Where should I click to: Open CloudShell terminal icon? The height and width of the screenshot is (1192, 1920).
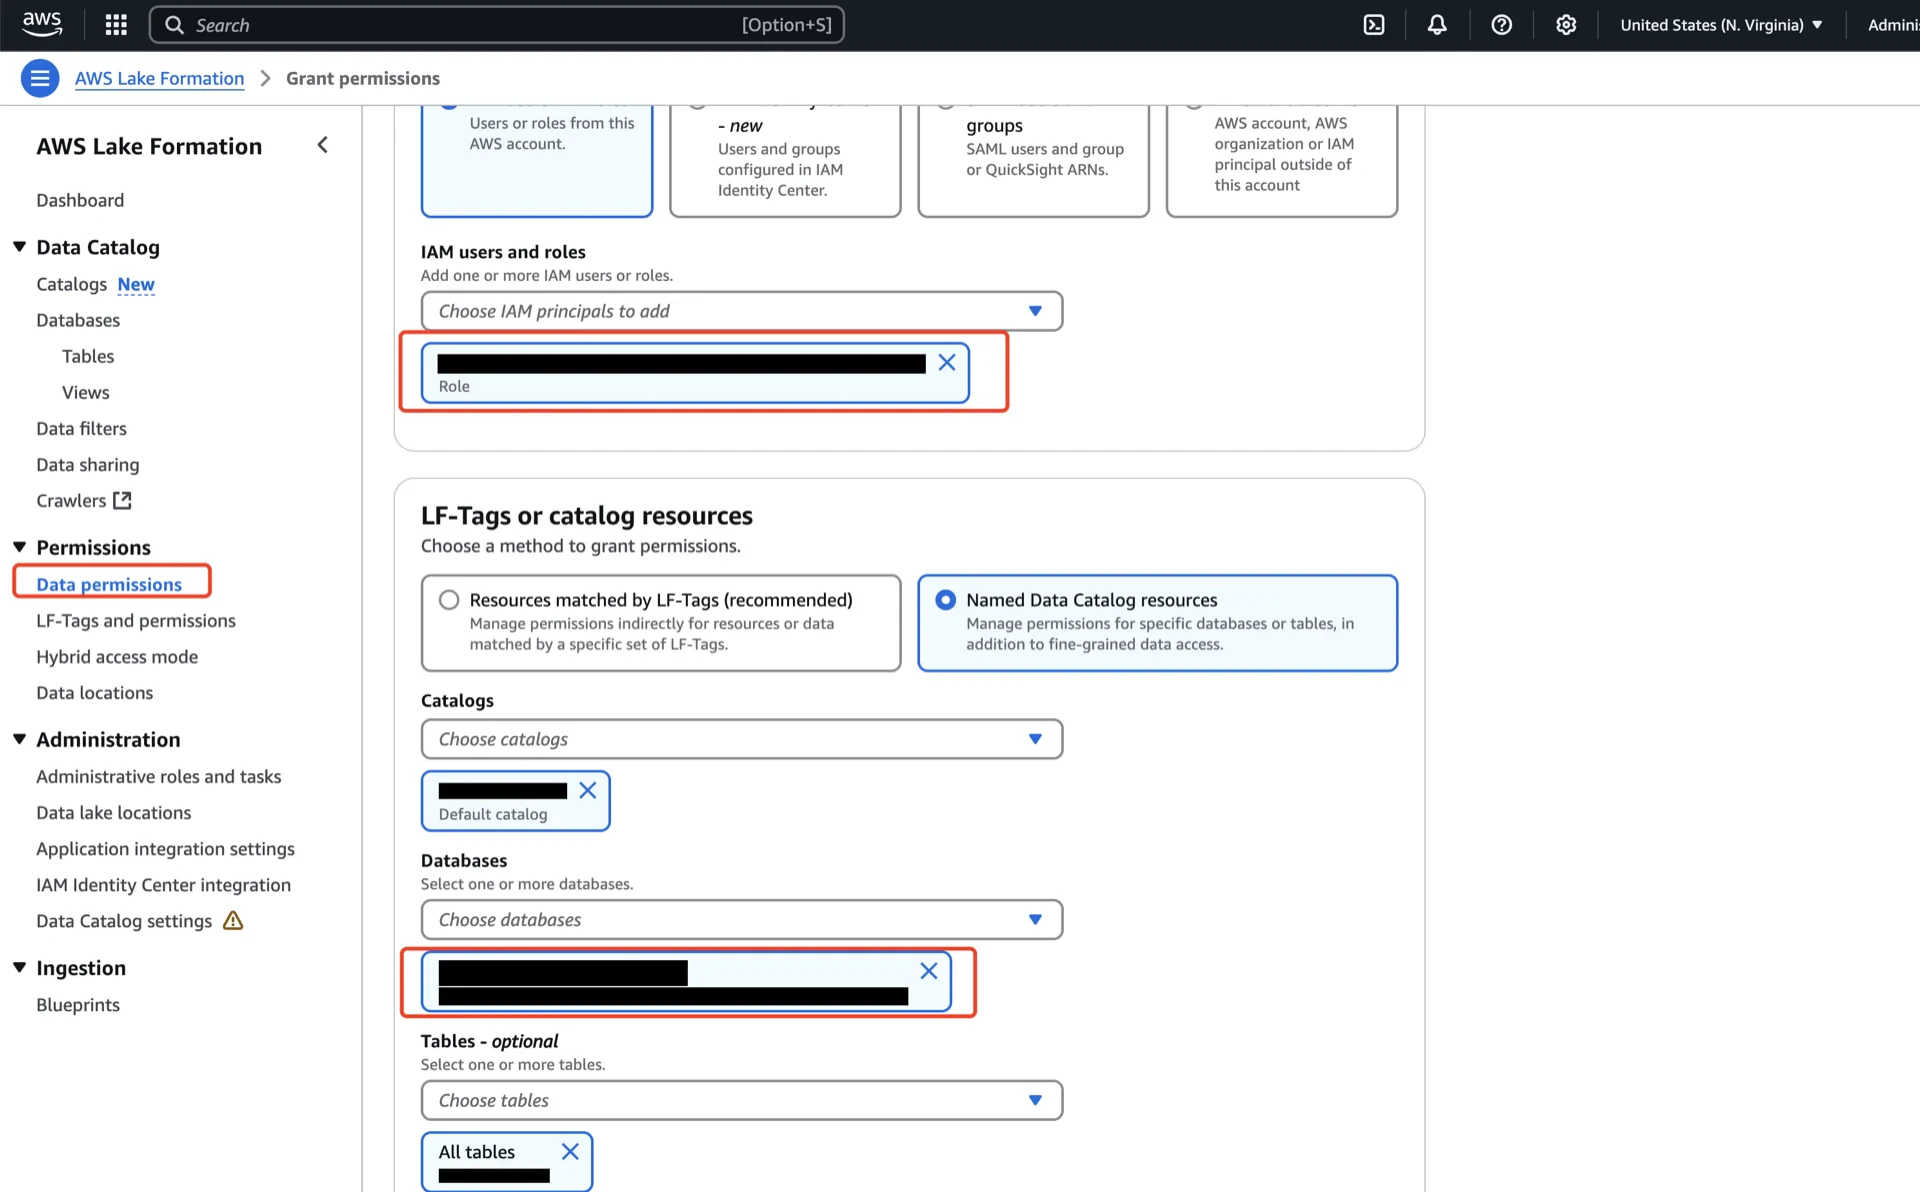[x=1374, y=25]
